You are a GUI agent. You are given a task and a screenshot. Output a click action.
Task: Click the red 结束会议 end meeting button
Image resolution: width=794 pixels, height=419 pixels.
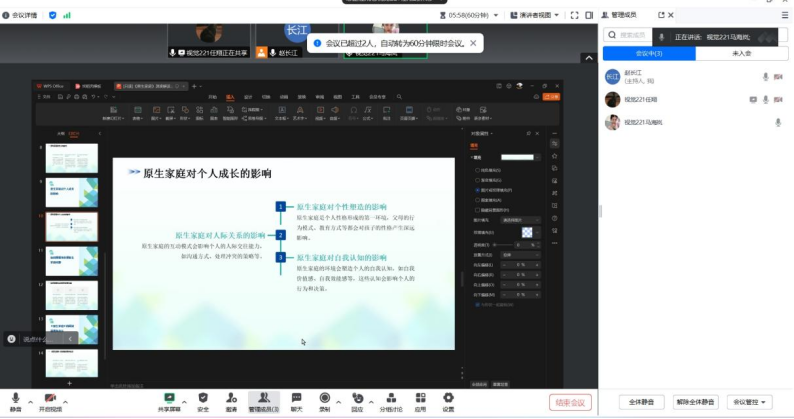[x=570, y=402]
